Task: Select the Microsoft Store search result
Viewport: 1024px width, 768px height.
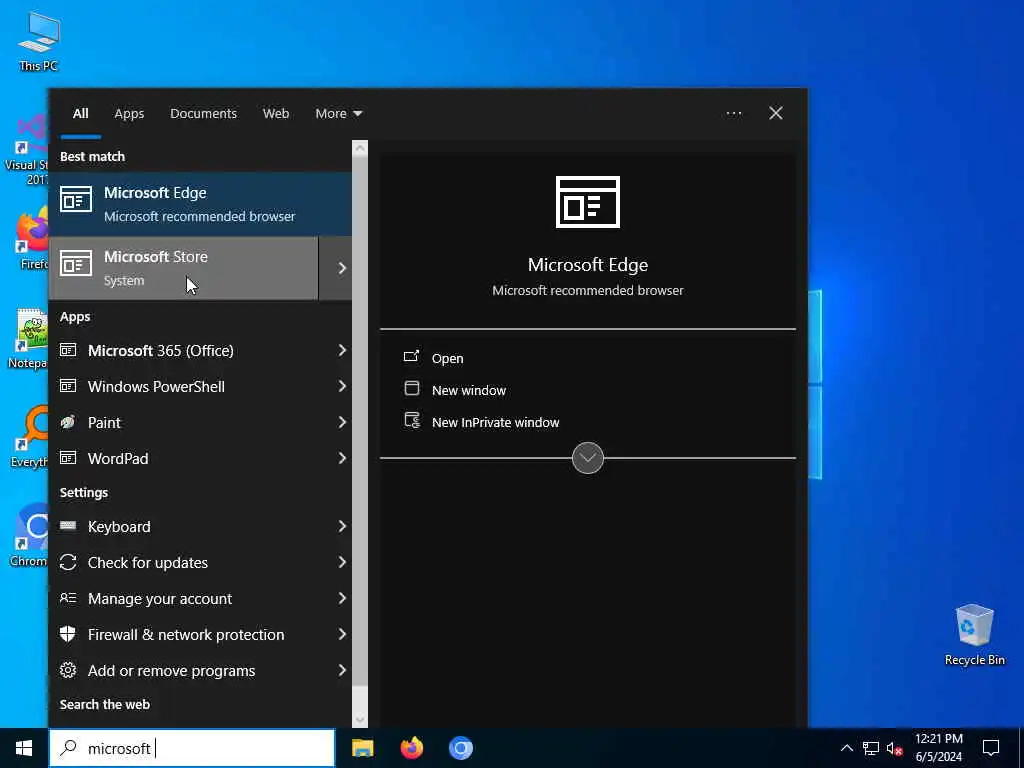Action: click(x=184, y=268)
